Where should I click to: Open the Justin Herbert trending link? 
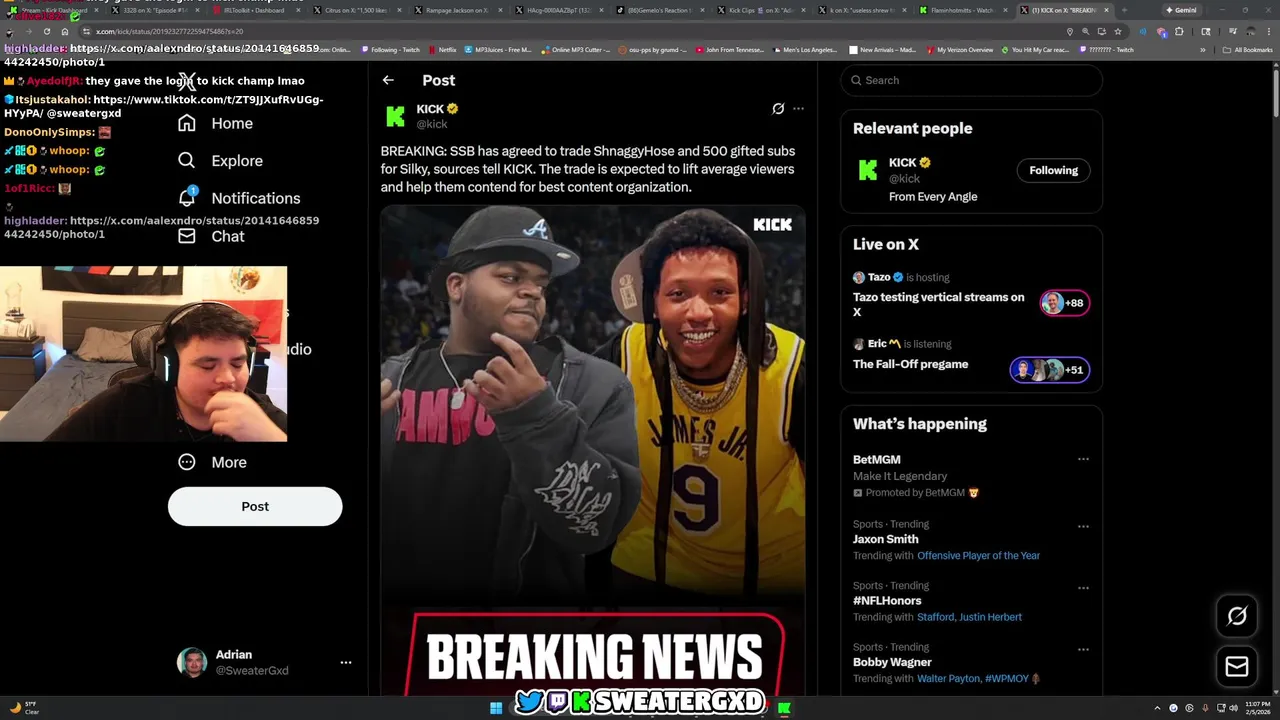pyautogui.click(x=990, y=617)
